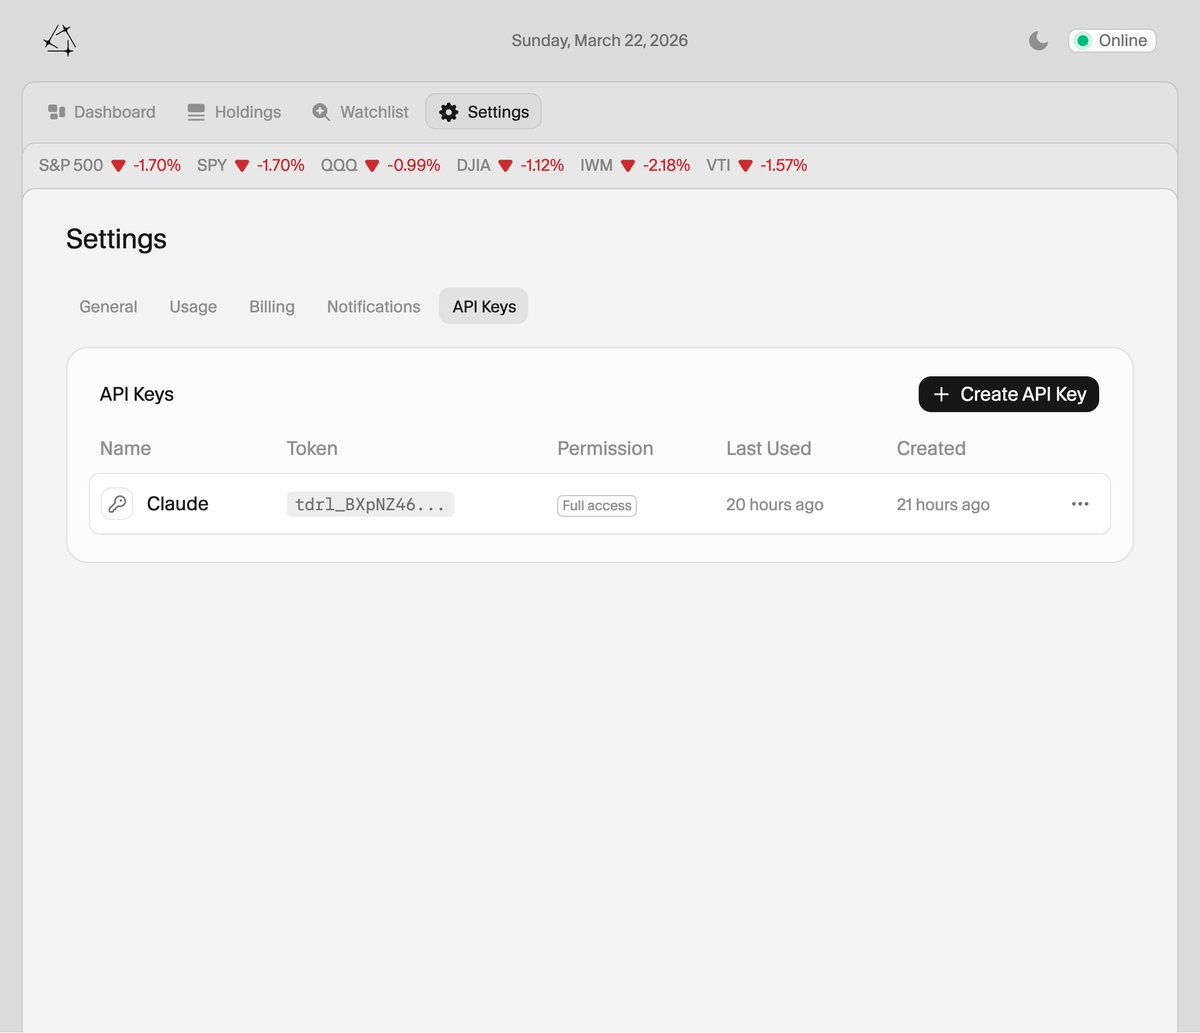Click the QQQ ticker entry
Viewport: 1200px width, 1033px height.
[x=381, y=165]
